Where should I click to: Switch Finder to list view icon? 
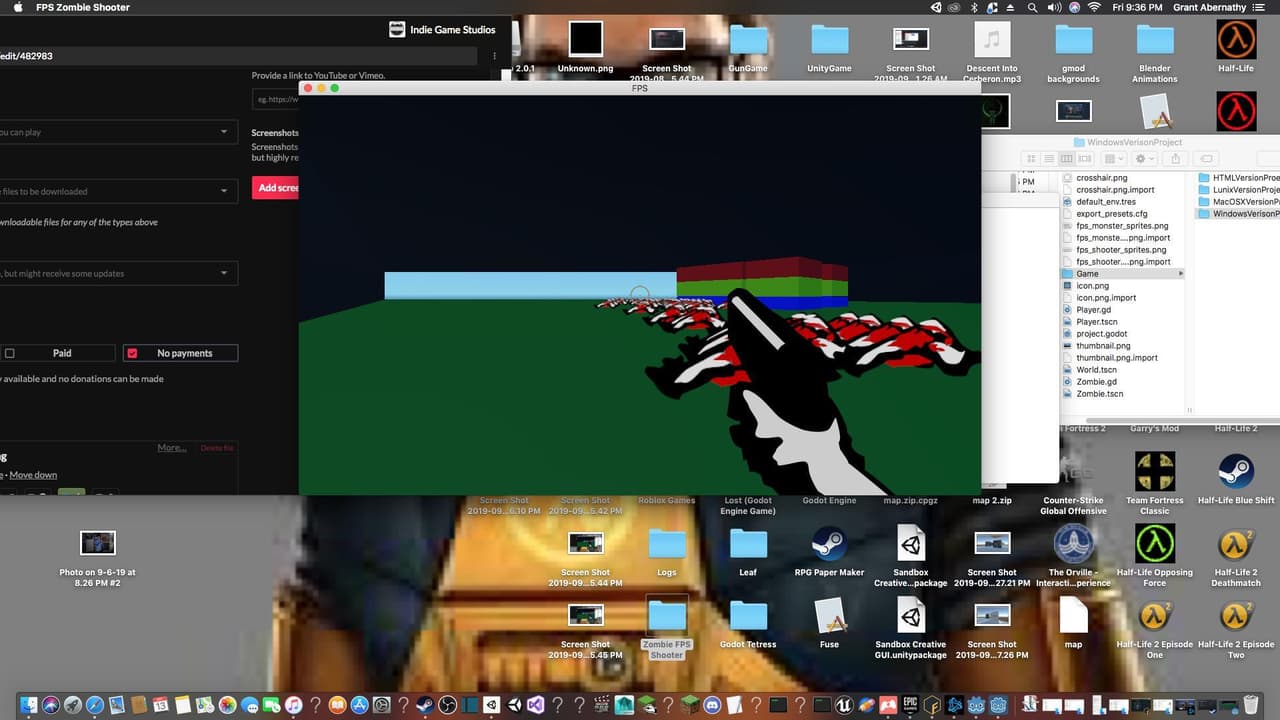1049,159
